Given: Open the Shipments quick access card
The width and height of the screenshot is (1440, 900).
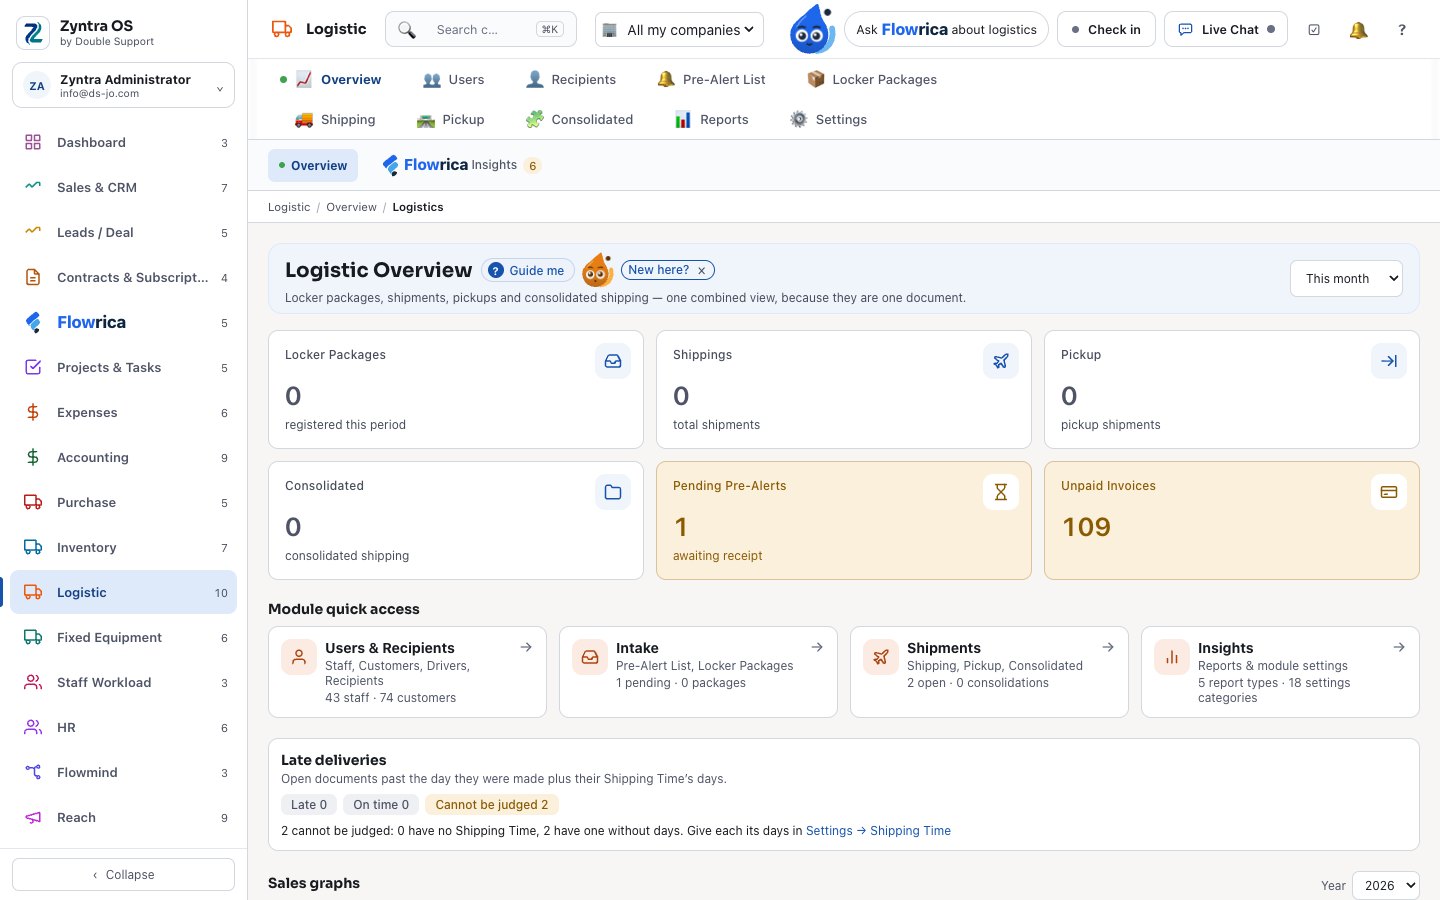Looking at the screenshot, I should click(989, 672).
